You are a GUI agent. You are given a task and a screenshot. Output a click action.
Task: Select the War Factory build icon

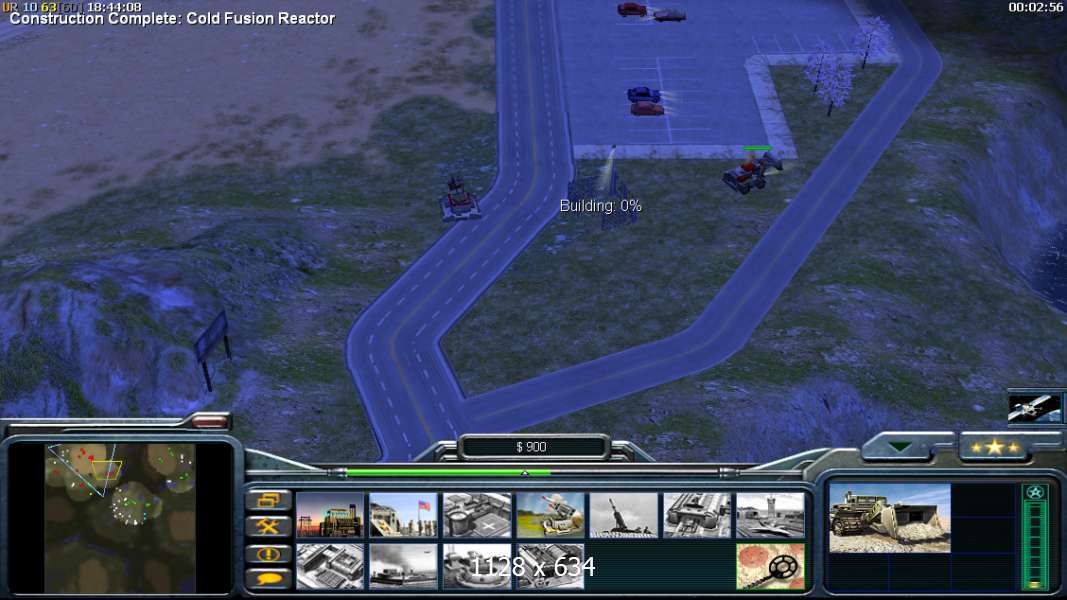point(697,515)
